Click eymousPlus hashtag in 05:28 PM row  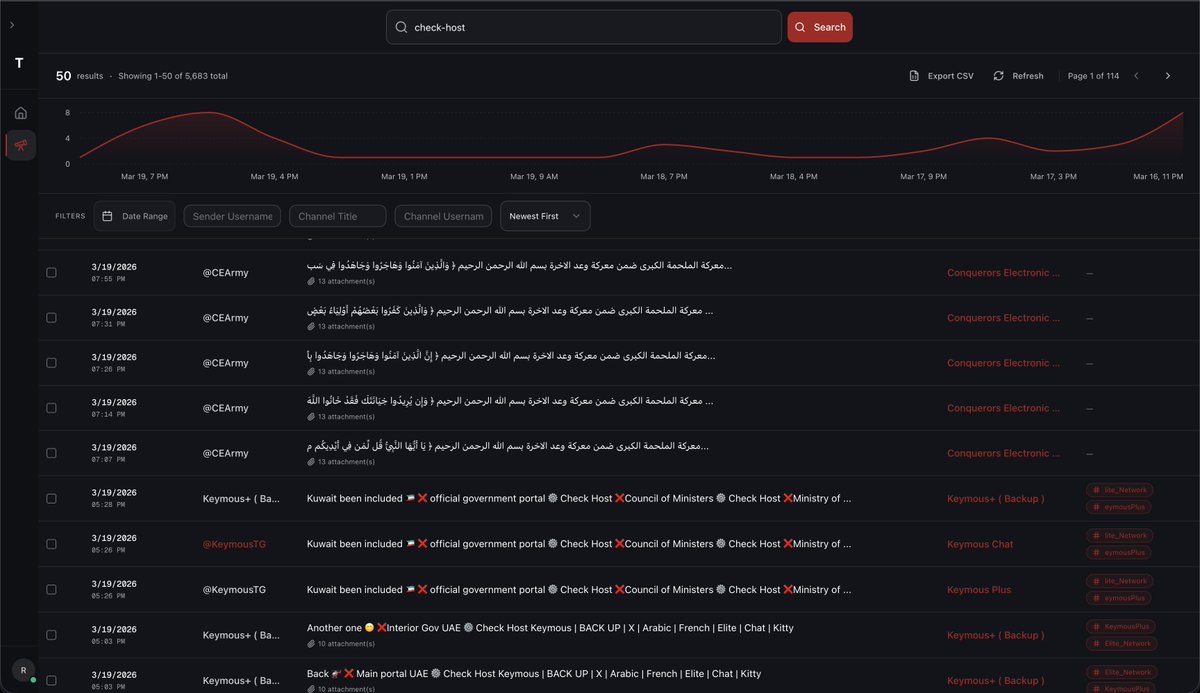(x=1120, y=507)
